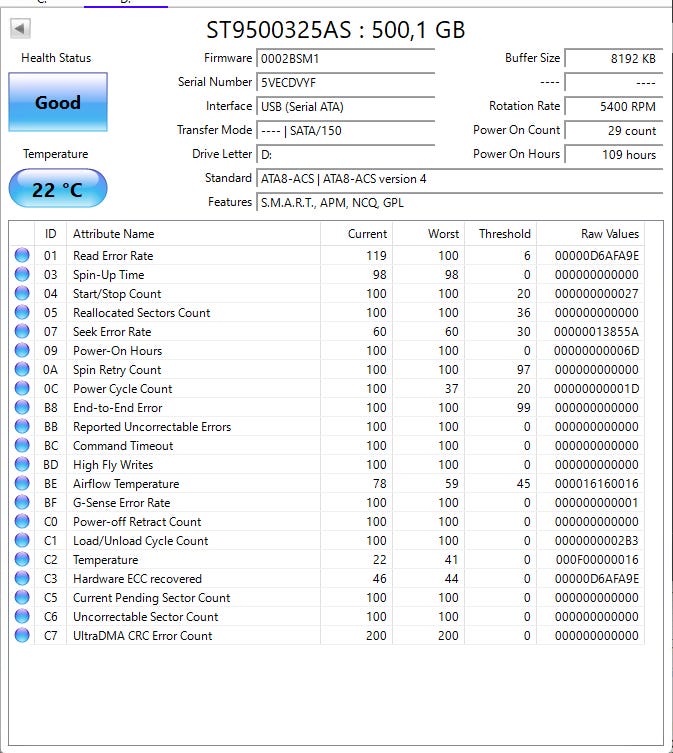
Task: Click the Power On Count field 29 count
Action: [x=614, y=131]
